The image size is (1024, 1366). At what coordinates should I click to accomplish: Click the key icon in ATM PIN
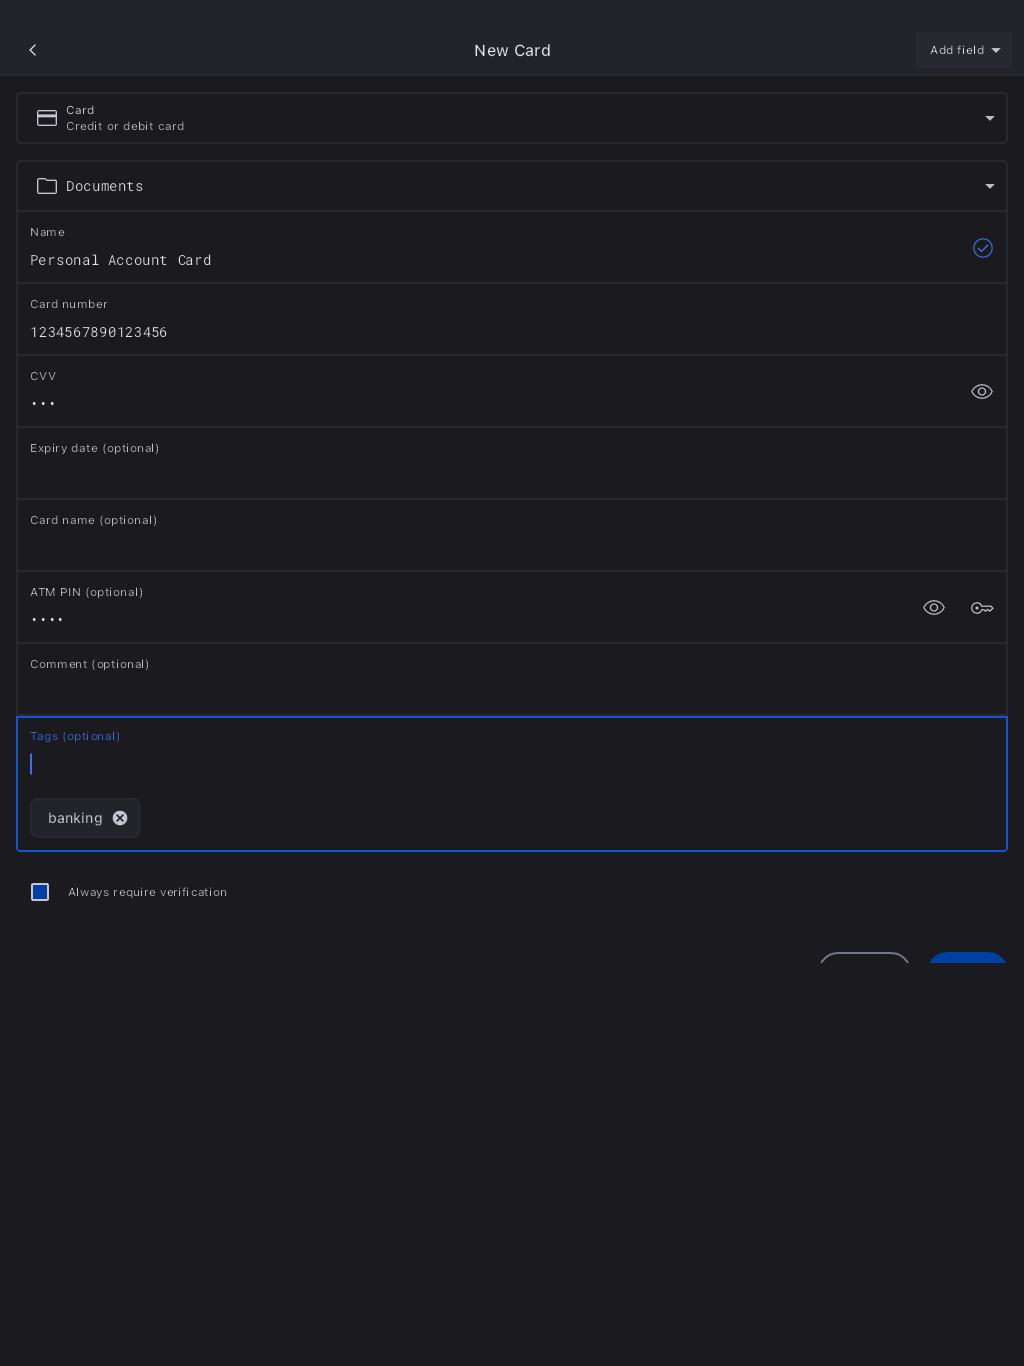click(x=982, y=608)
